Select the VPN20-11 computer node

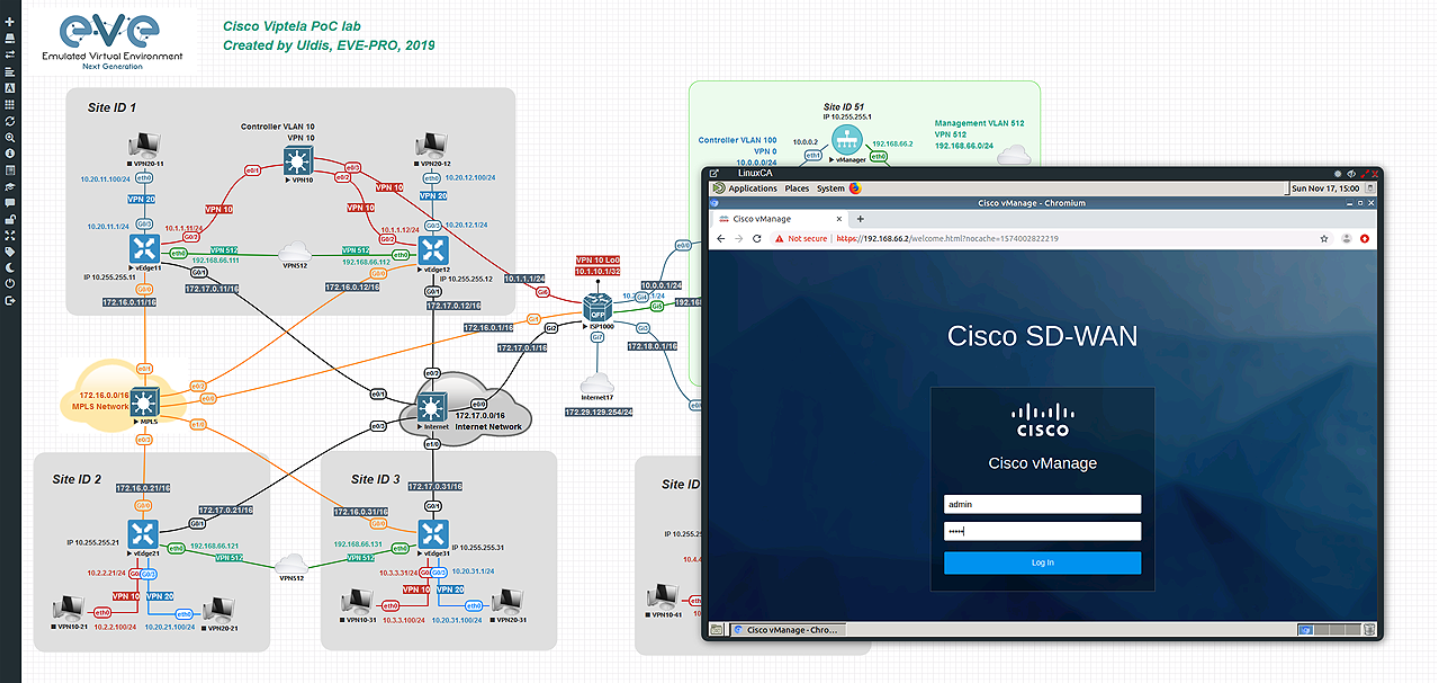tap(146, 147)
